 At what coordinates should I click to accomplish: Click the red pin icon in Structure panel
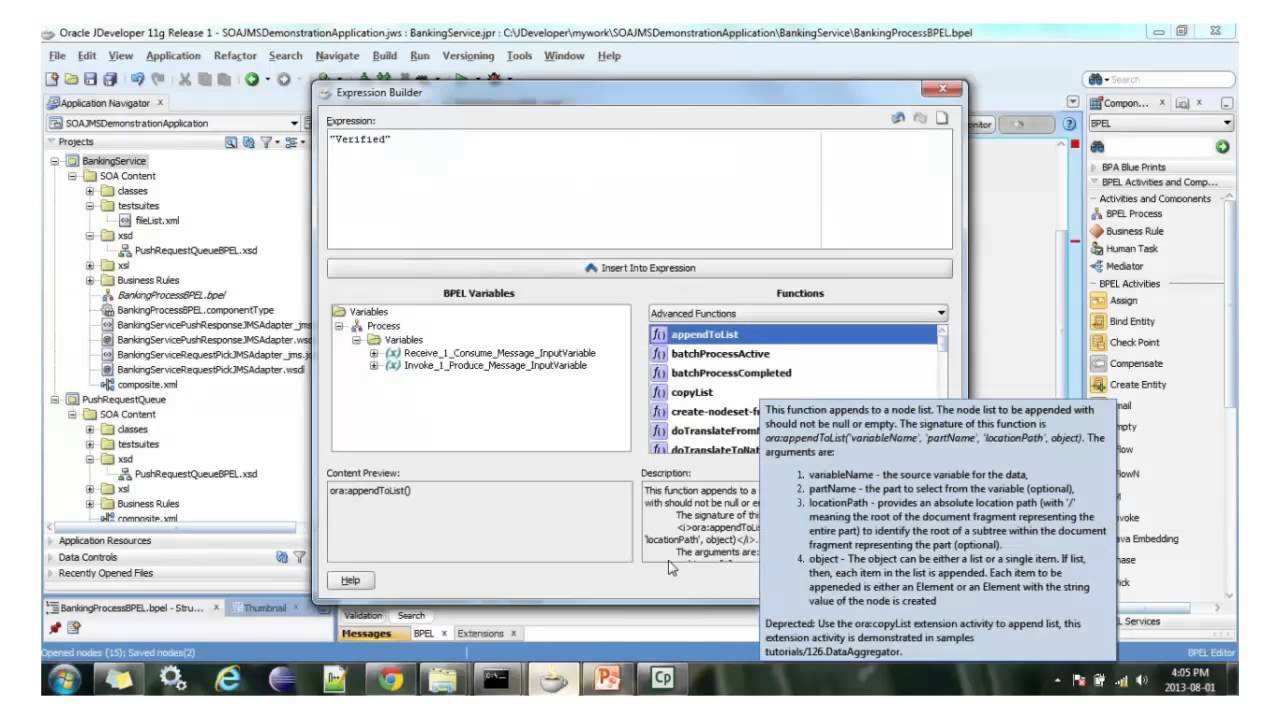[x=55, y=628]
